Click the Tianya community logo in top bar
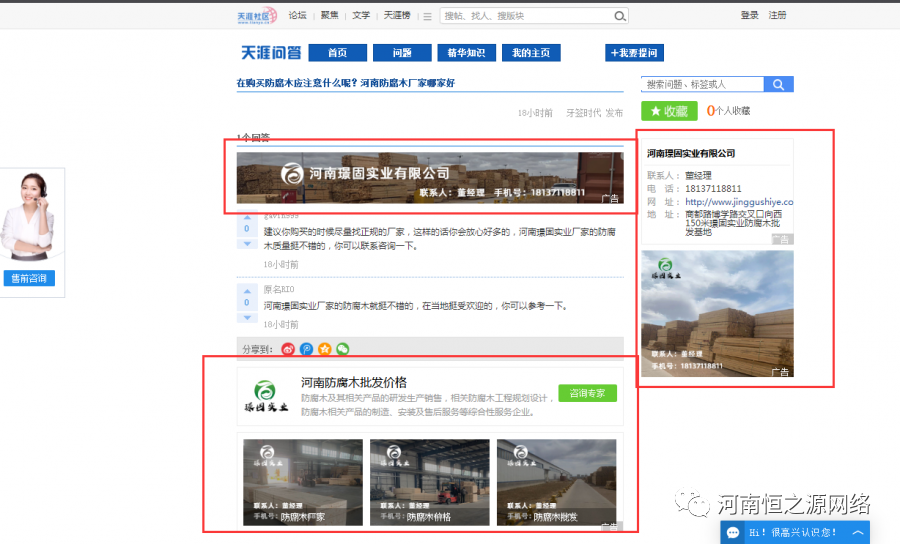The image size is (900, 544). [257, 15]
